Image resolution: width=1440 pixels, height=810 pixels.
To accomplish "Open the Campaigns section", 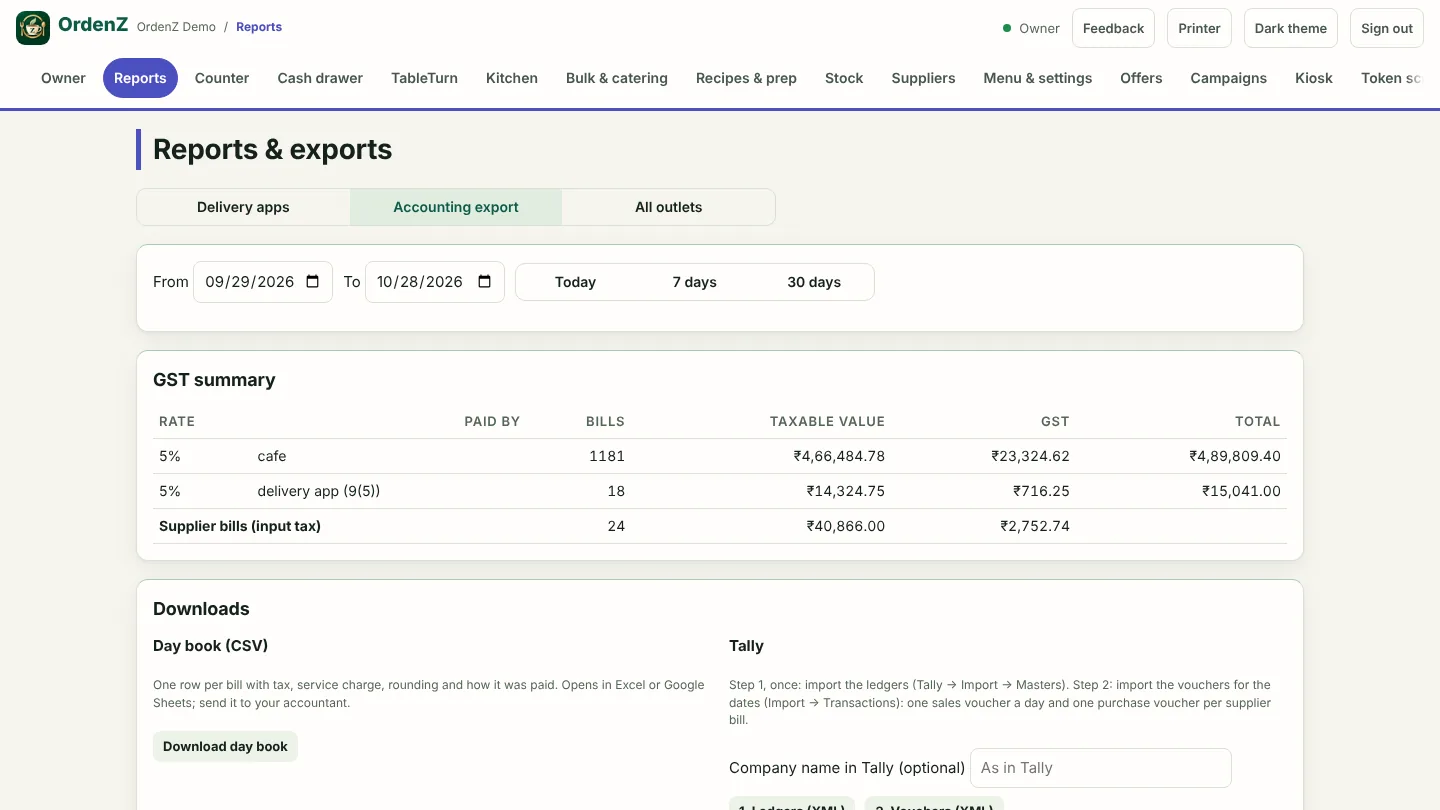I will point(1228,78).
